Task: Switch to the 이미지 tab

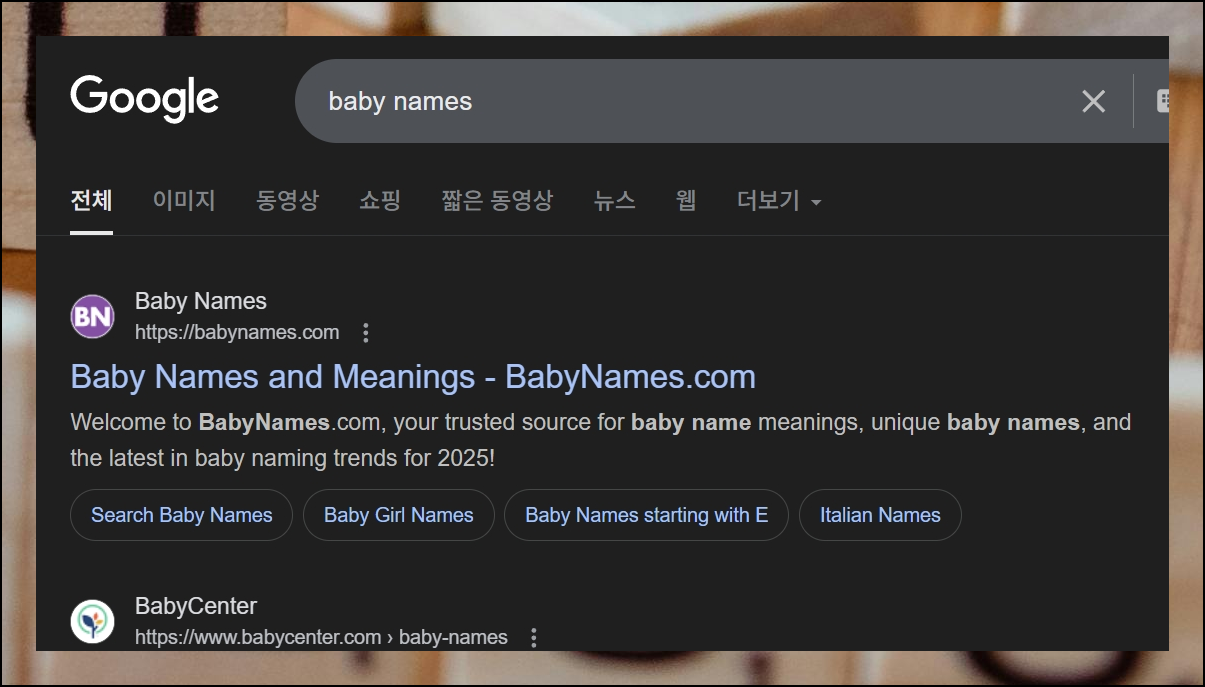Action: [x=184, y=200]
